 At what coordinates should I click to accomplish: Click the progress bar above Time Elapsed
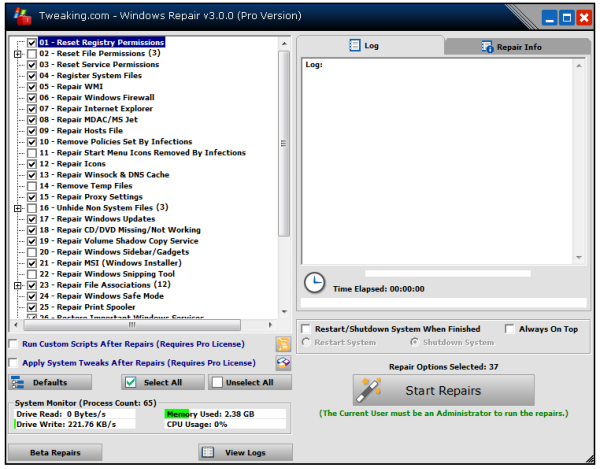pyautogui.click(x=448, y=273)
